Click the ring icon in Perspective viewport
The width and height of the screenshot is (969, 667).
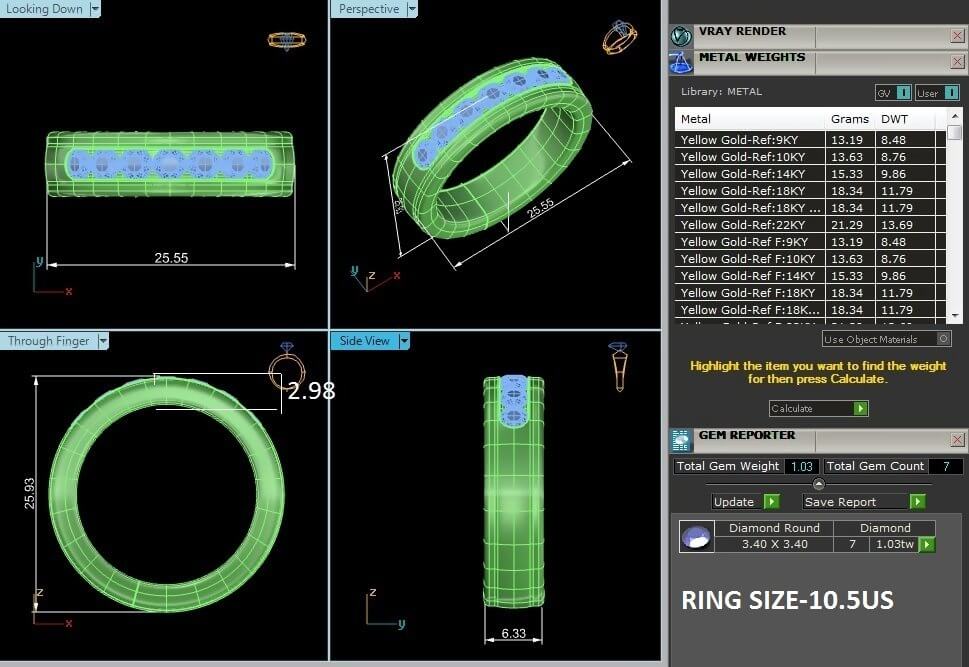(x=619, y=37)
